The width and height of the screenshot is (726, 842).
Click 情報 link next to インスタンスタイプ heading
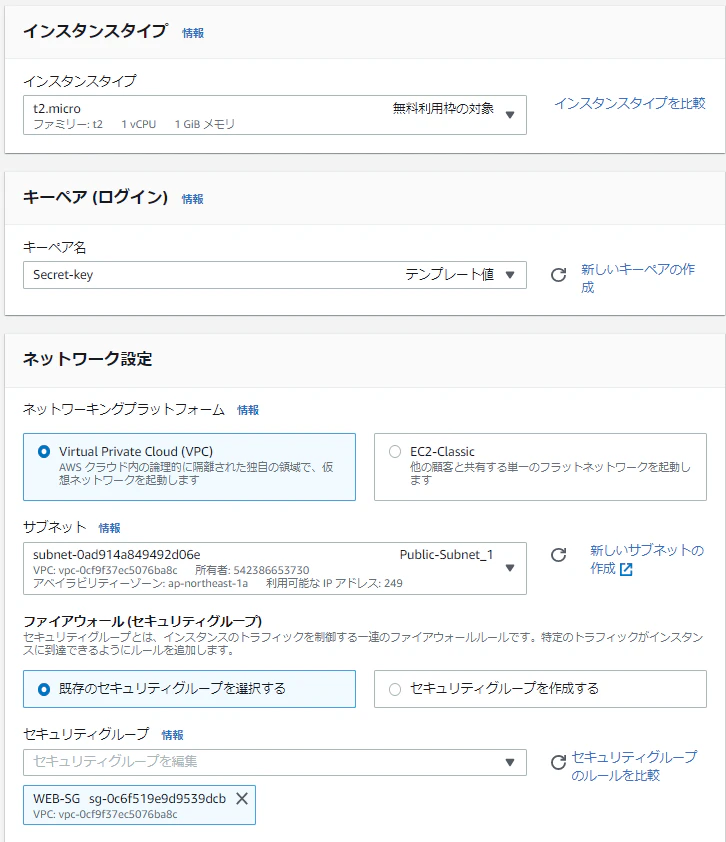[193, 33]
